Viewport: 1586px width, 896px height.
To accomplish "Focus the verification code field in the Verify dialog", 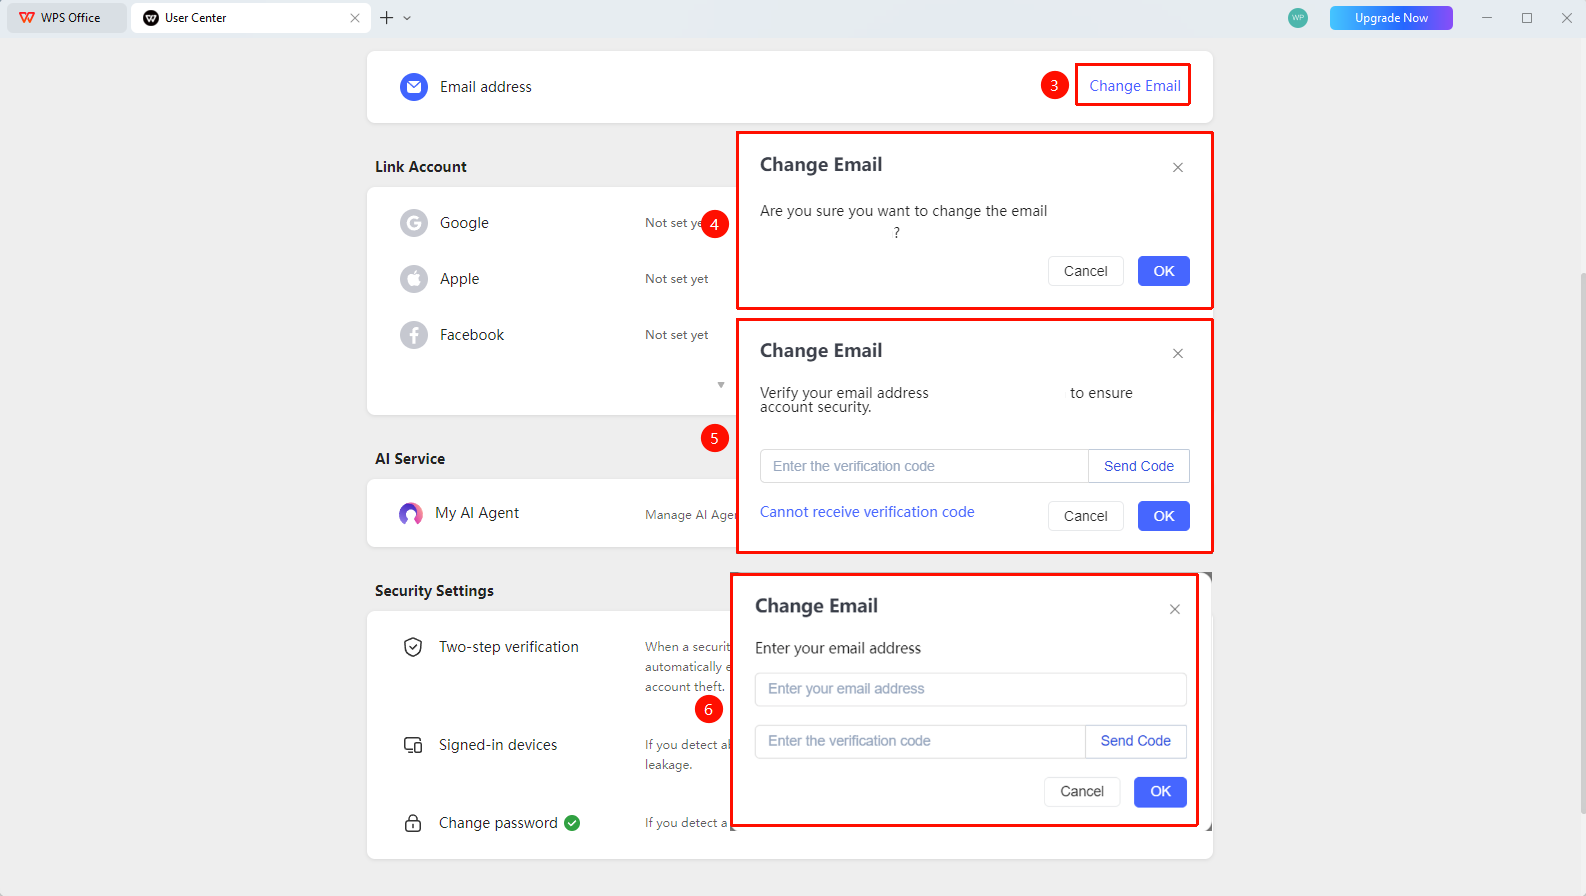I will tap(924, 466).
